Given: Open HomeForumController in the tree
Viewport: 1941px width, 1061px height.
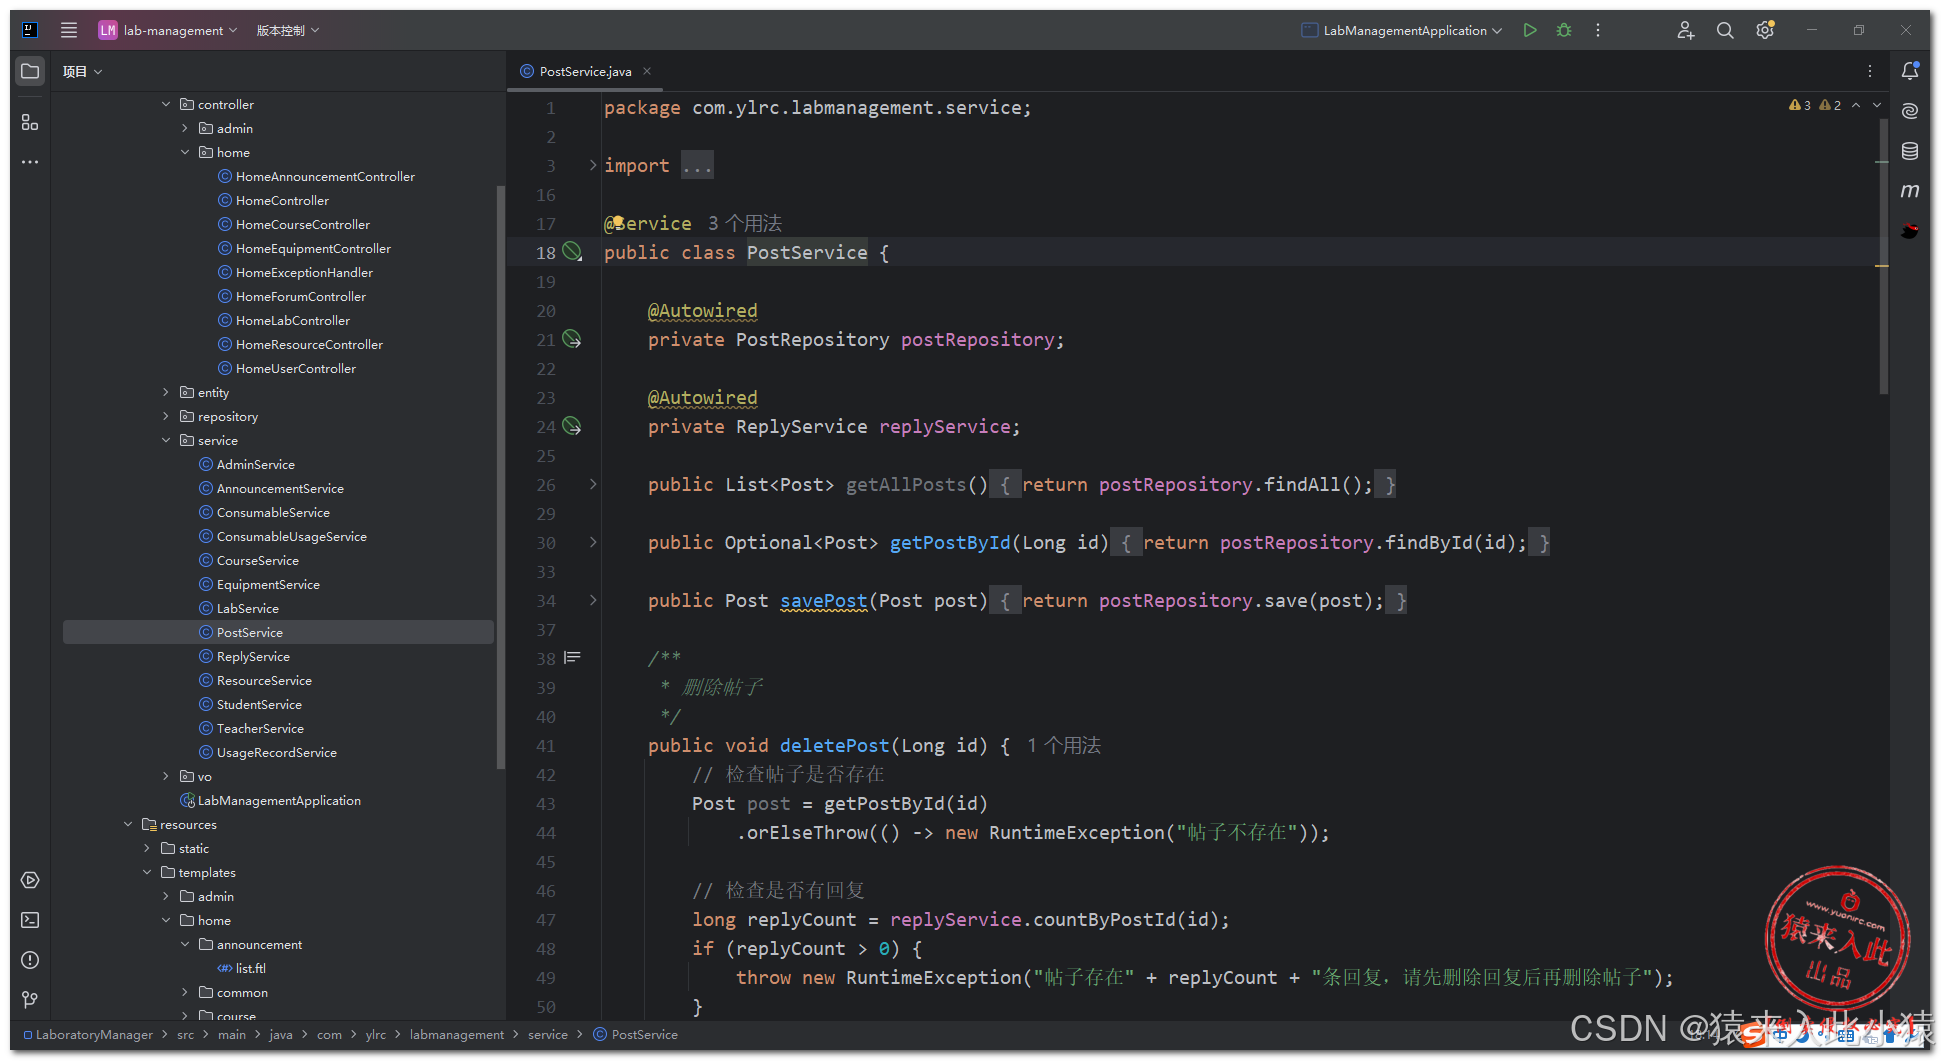Looking at the screenshot, I should click(301, 296).
